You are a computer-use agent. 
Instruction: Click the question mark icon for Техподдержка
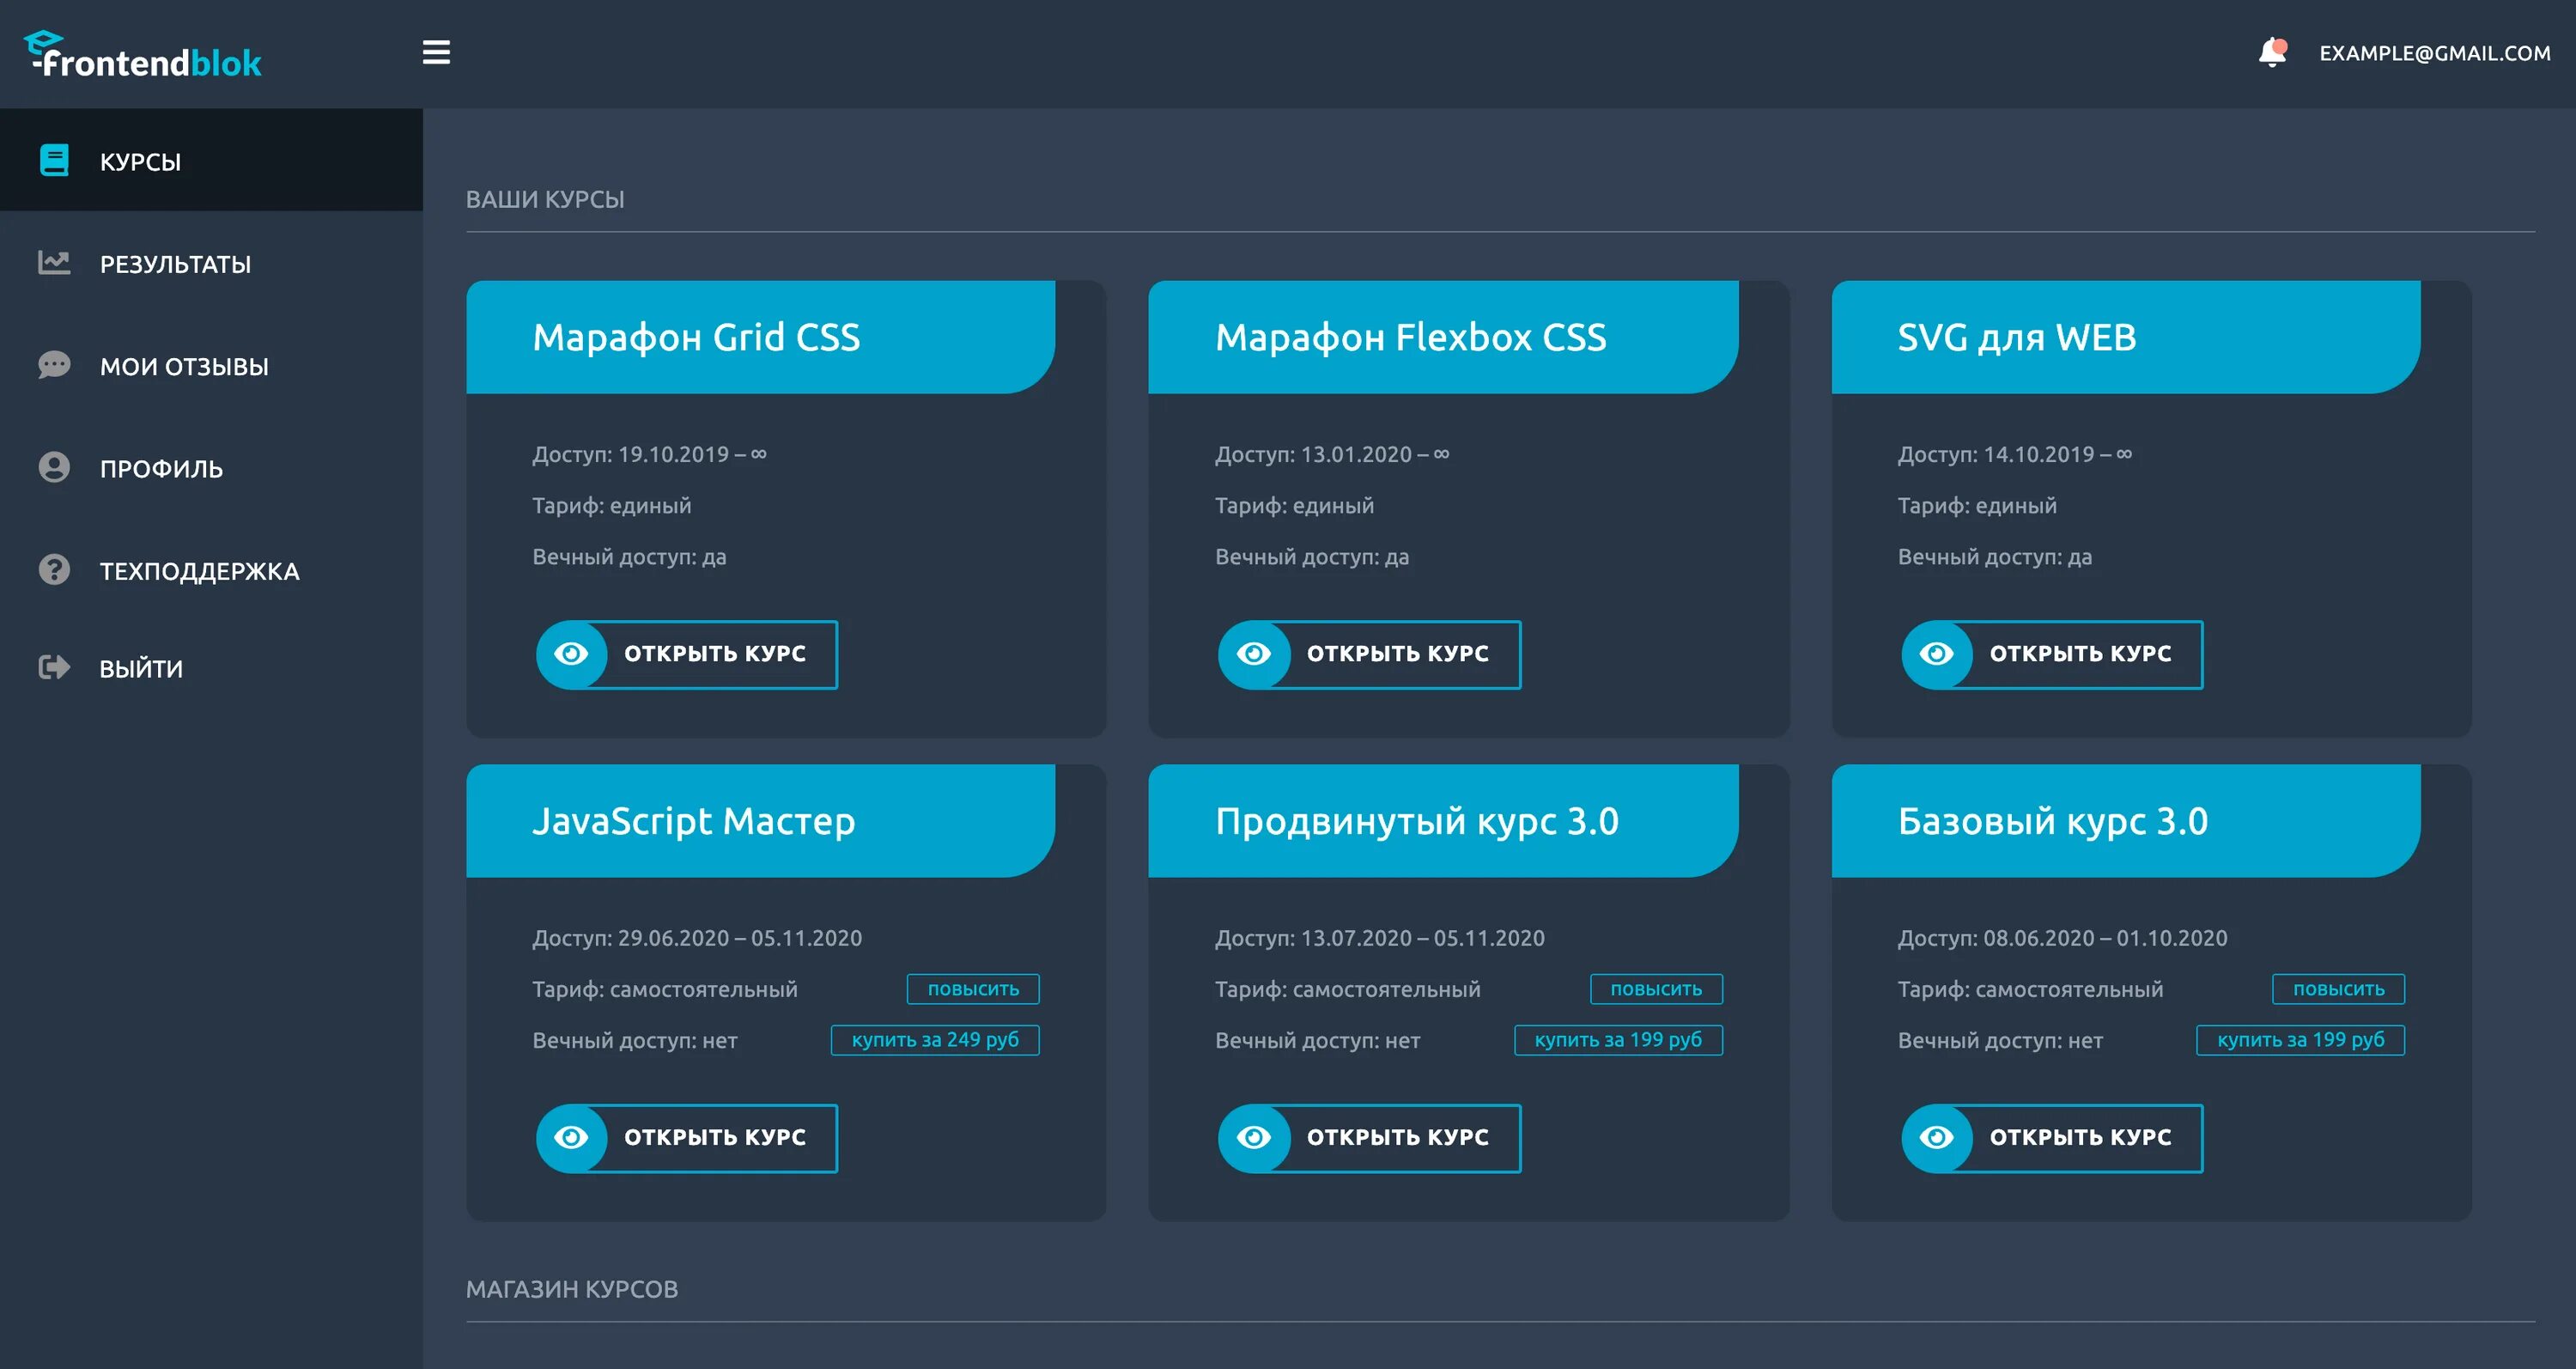tap(54, 570)
